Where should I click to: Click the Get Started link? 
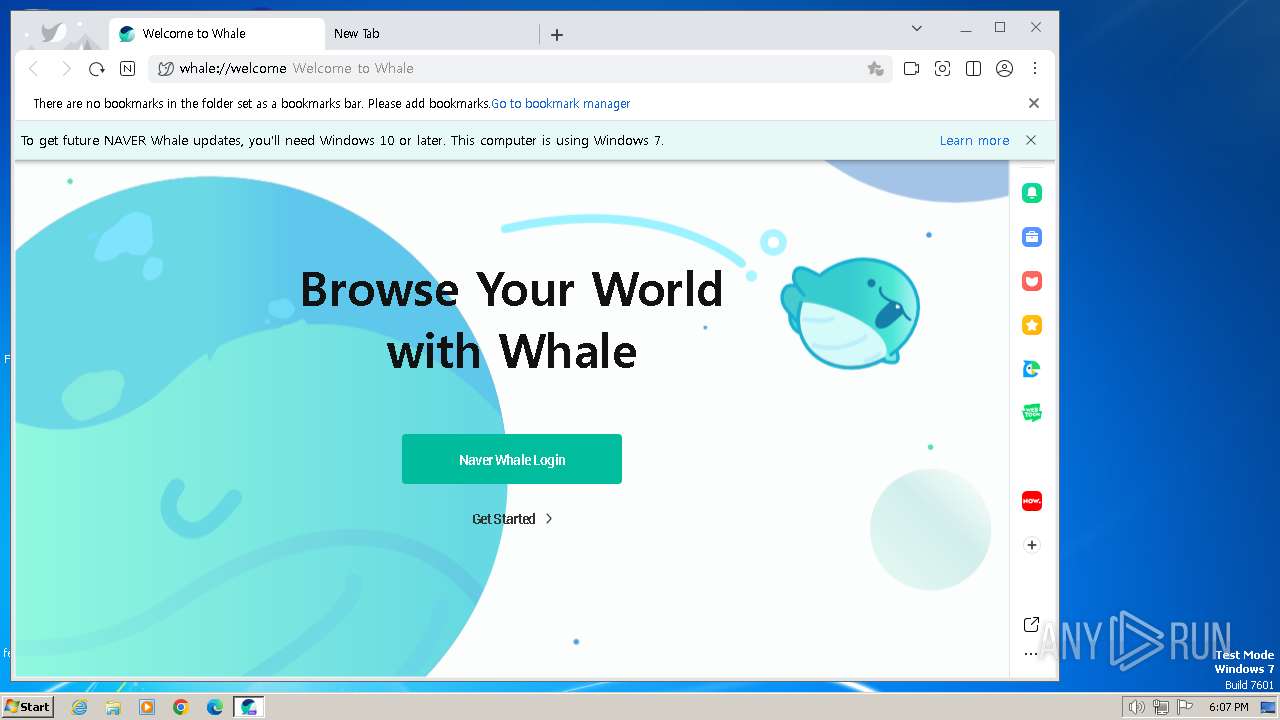(512, 519)
